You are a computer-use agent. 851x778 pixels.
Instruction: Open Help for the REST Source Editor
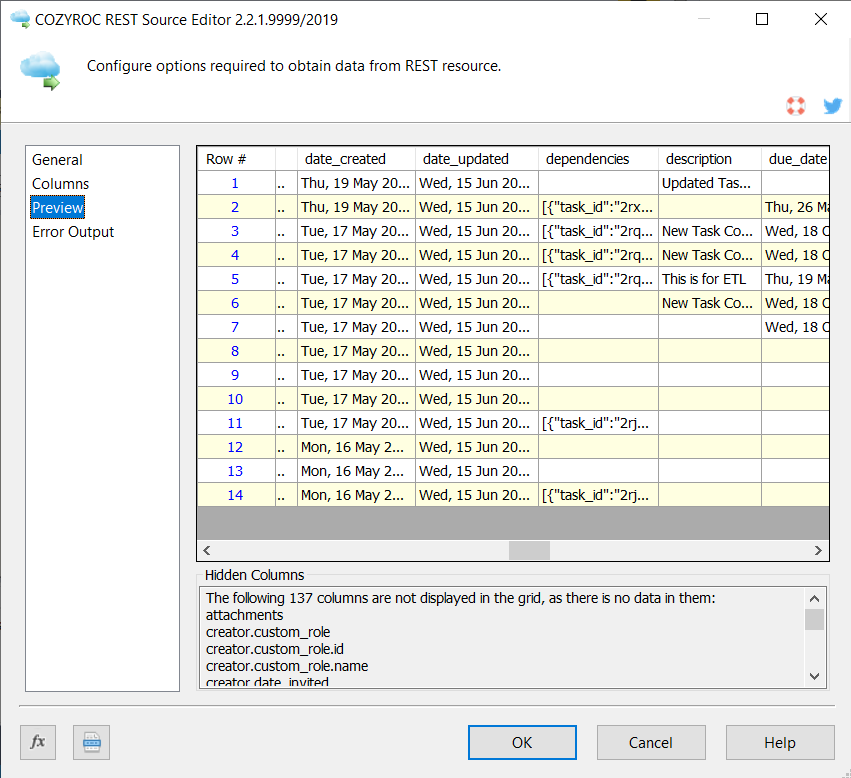(x=780, y=742)
